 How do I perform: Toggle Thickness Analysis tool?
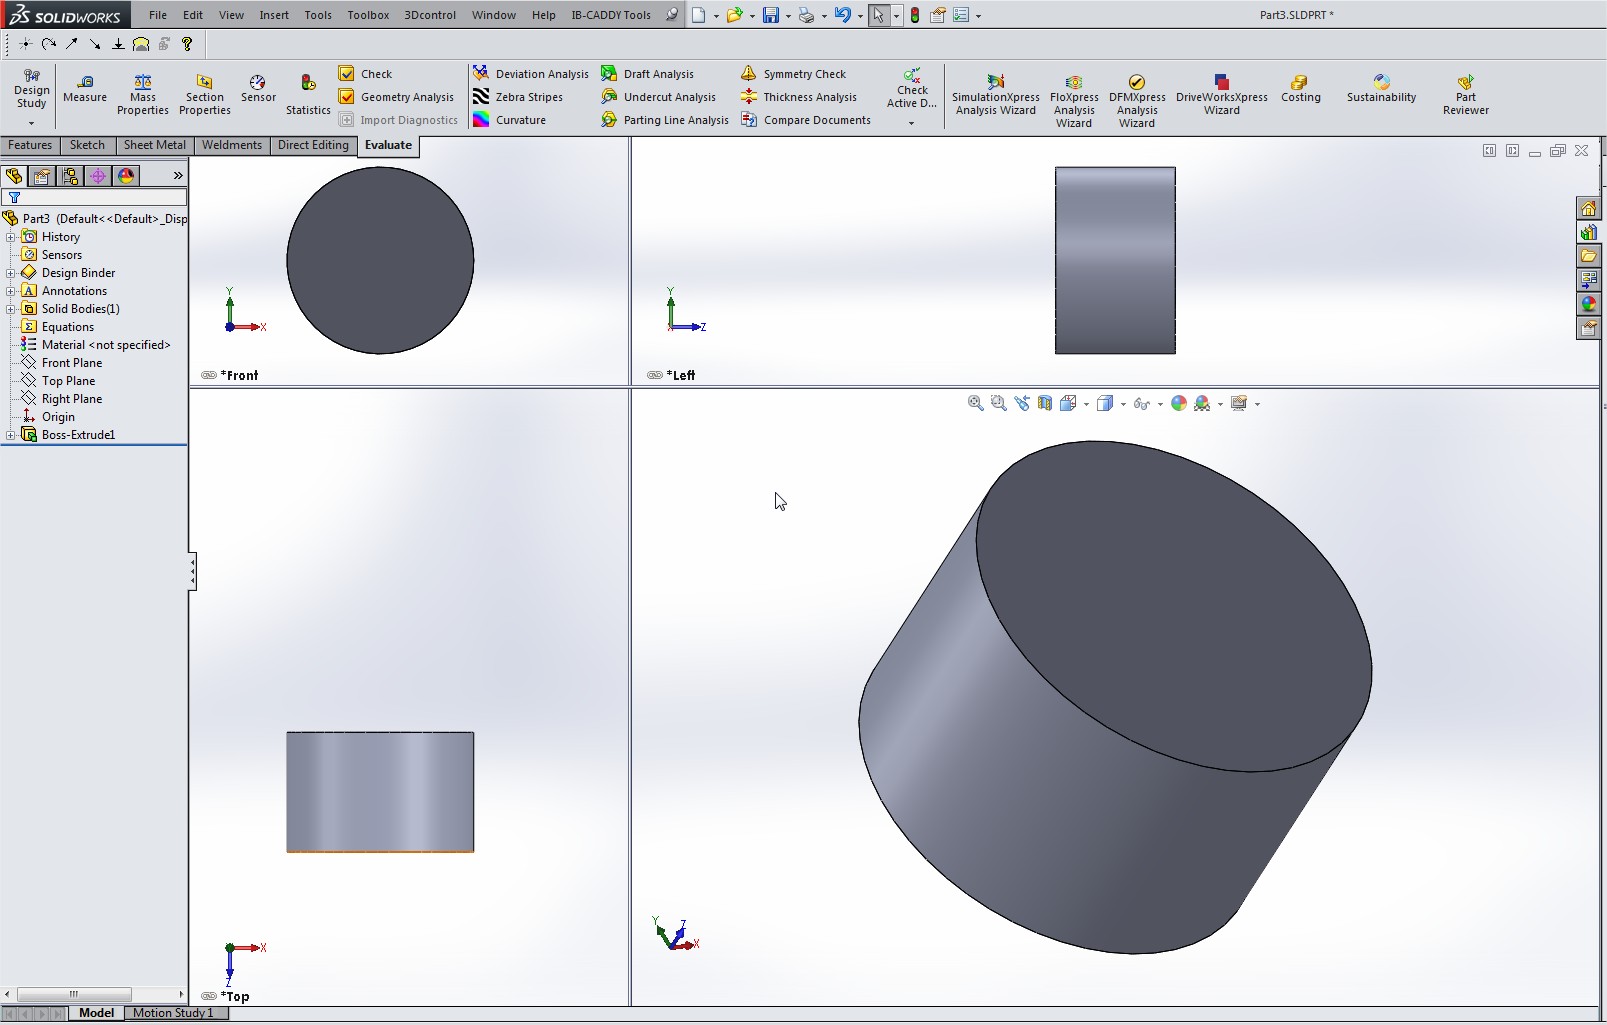coord(749,97)
